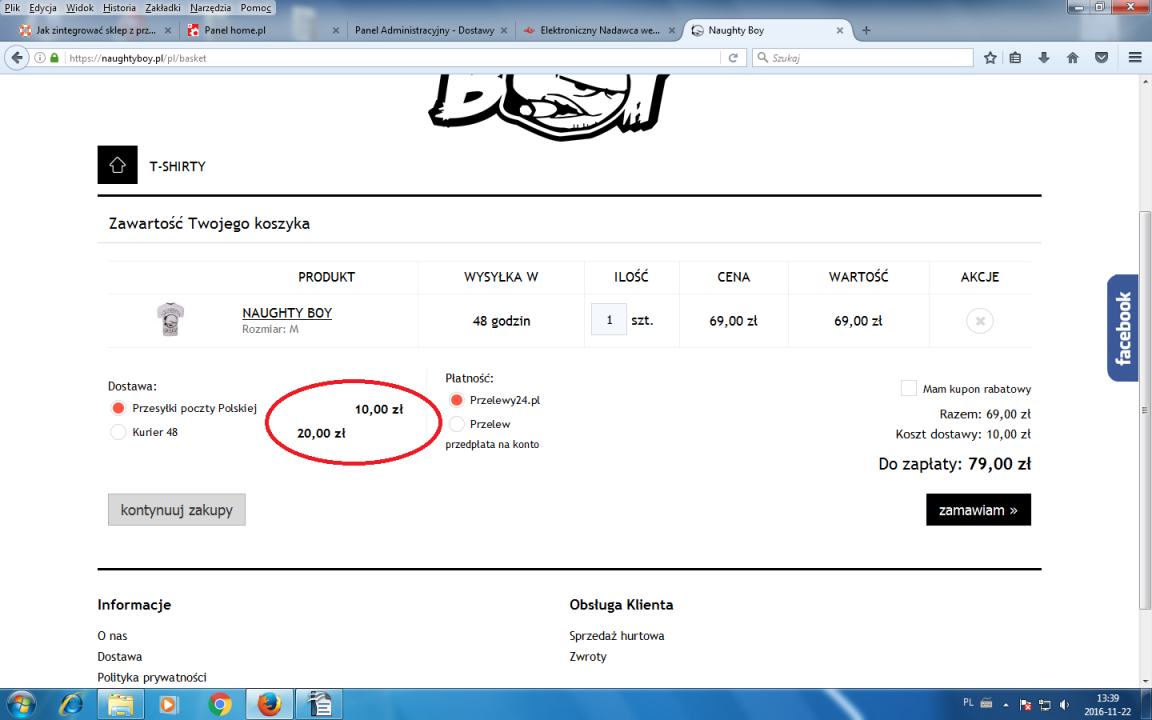Switch to Firefox on the taskbar
Viewport: 1152px width, 720px height.
(269, 705)
